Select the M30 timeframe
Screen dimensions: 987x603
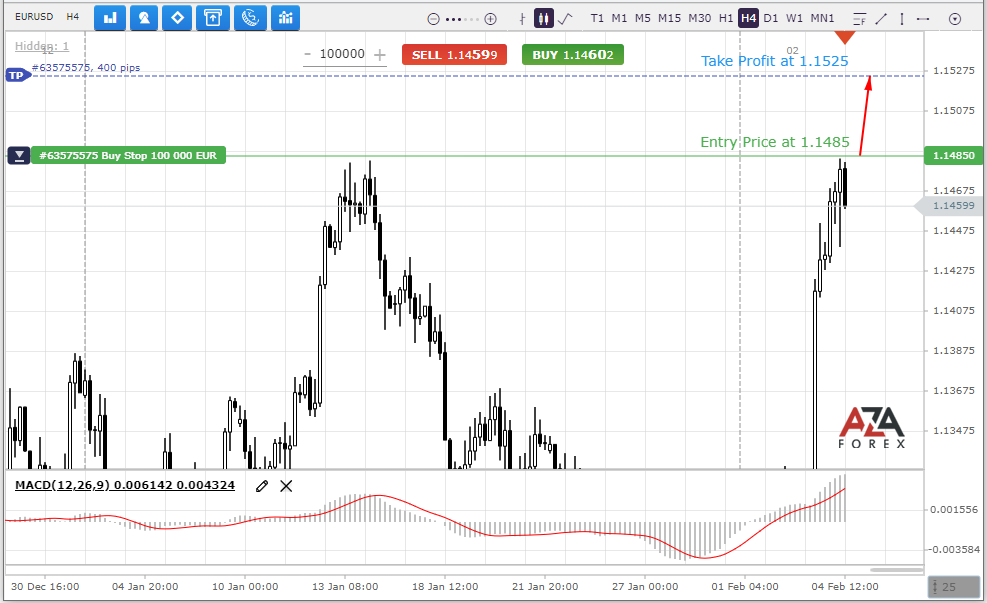pyautogui.click(x=699, y=18)
